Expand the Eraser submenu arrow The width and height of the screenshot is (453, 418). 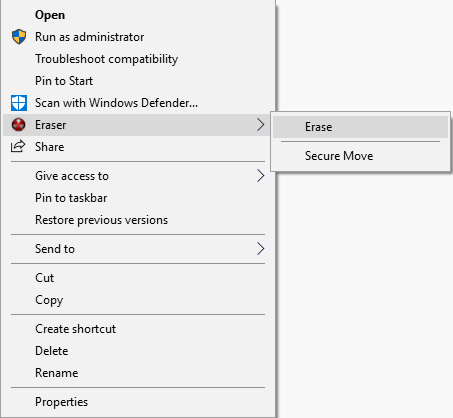tap(261, 125)
